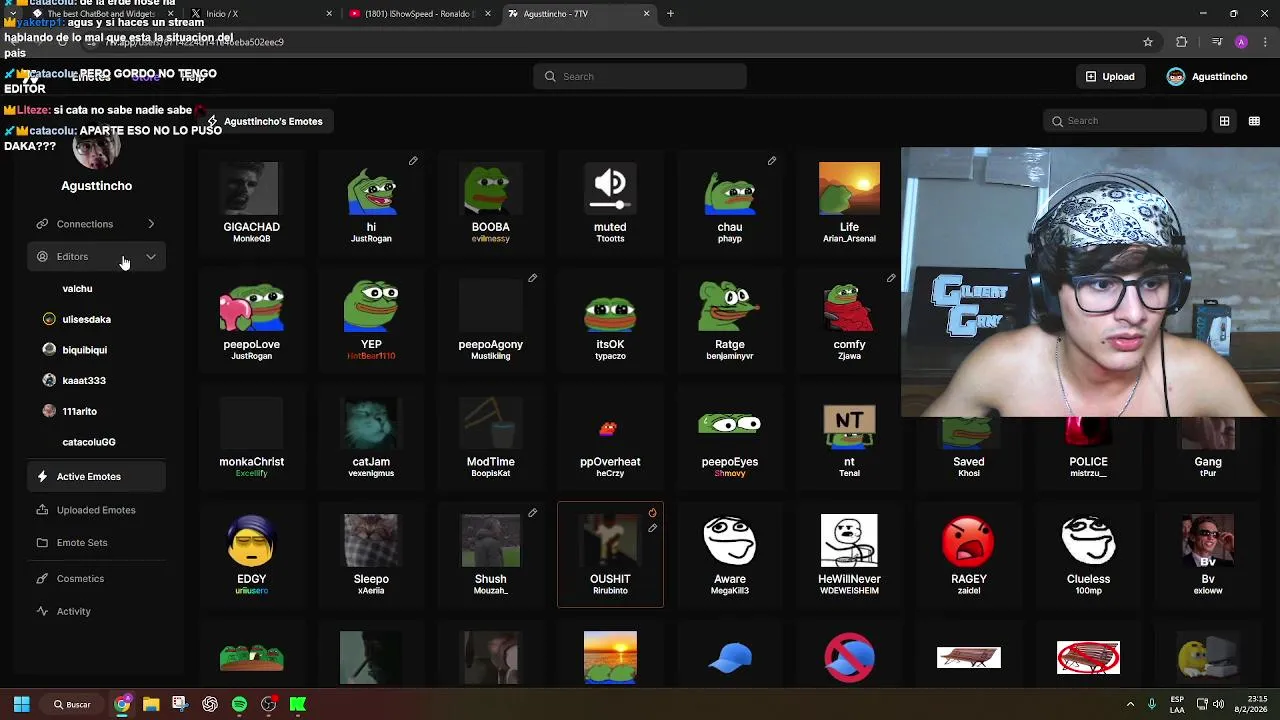Open the Life sunset emote
The width and height of the screenshot is (1280, 720).
click(x=849, y=202)
